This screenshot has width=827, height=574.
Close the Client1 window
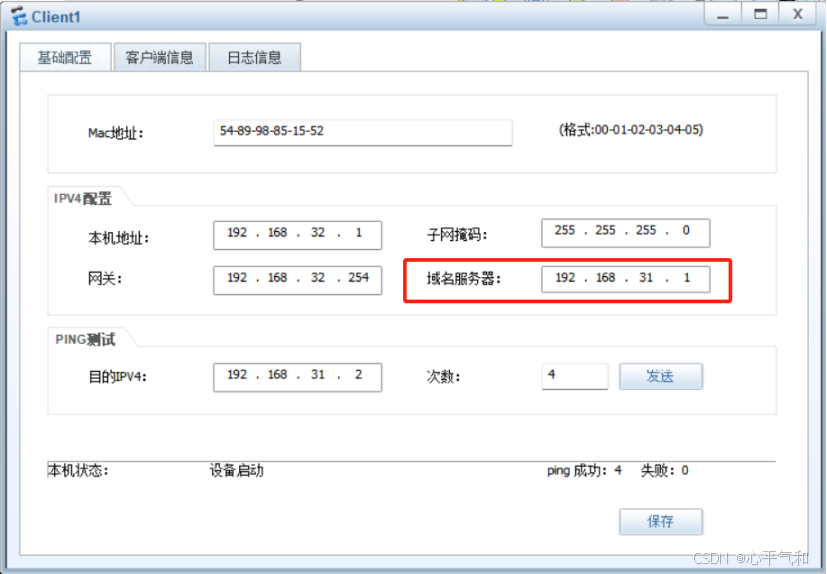point(798,14)
